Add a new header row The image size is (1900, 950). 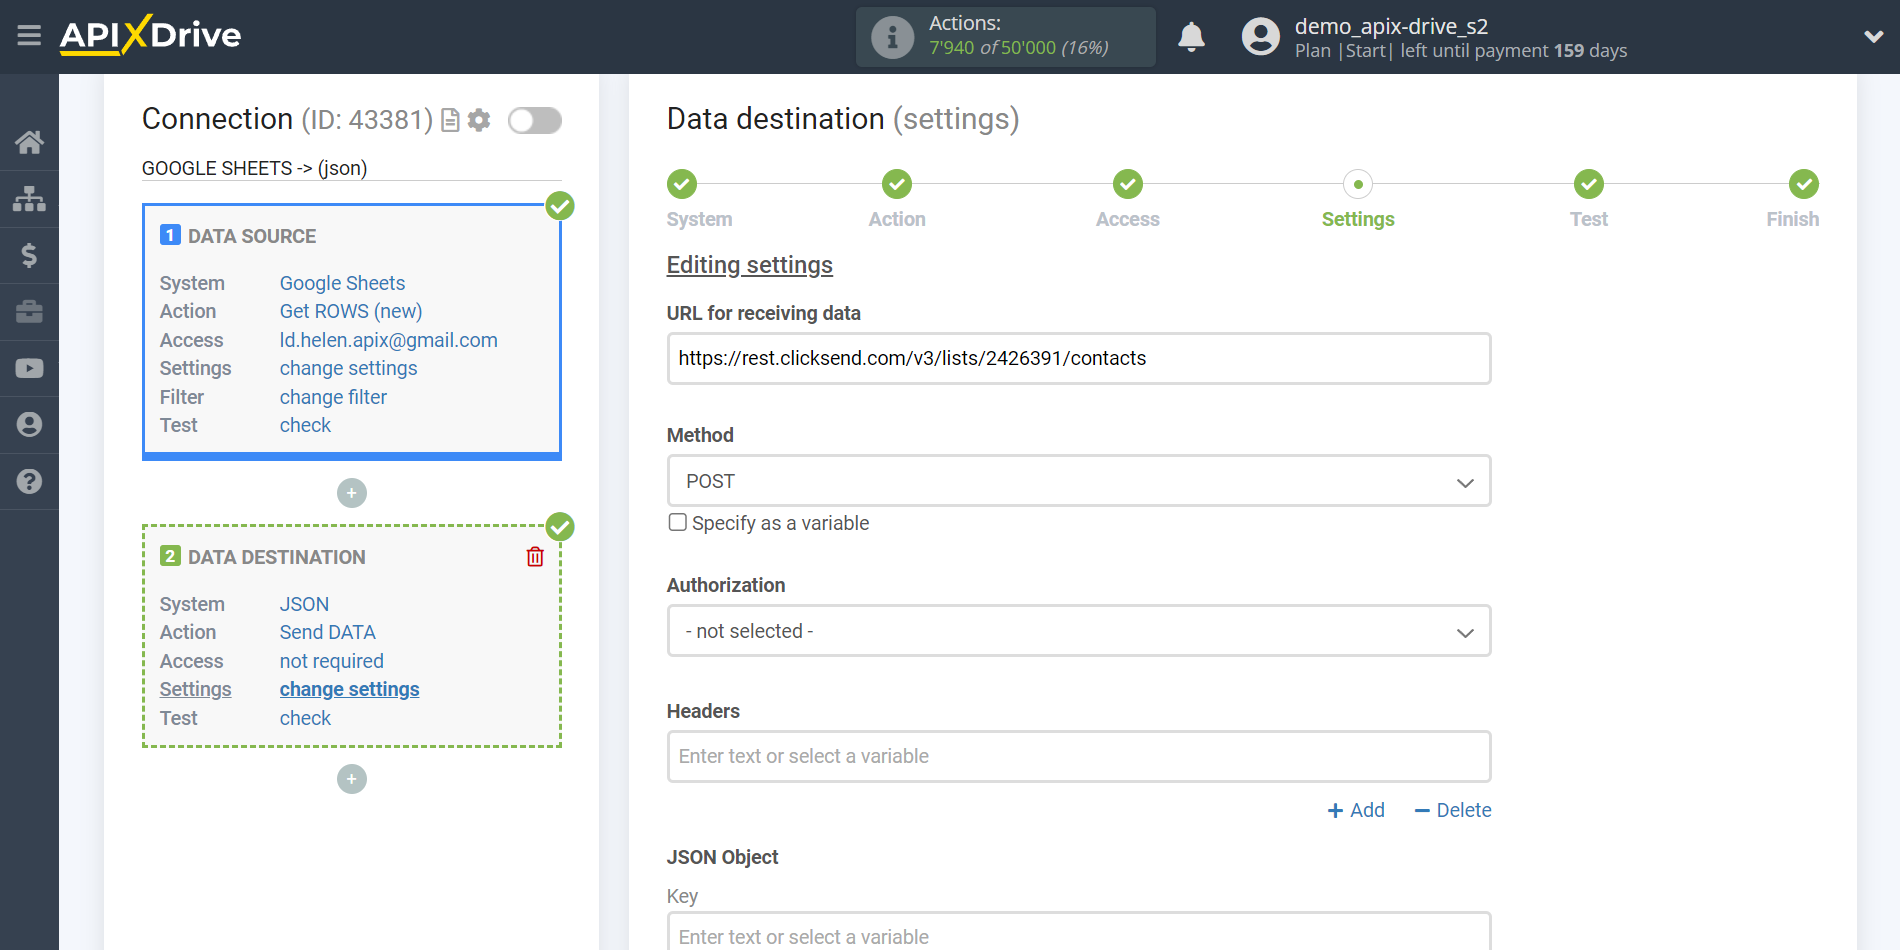point(1356,810)
